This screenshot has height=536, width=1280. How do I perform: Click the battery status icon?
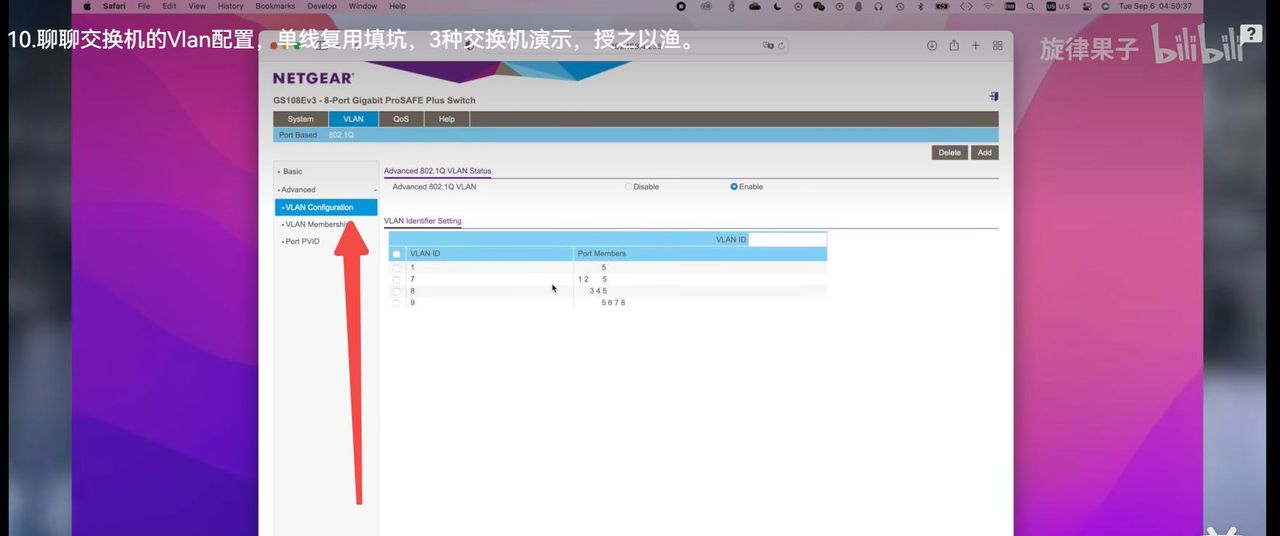942,6
